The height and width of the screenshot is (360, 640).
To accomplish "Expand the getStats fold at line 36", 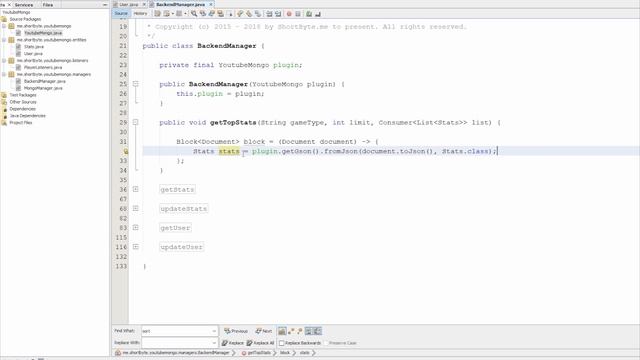I will (136, 189).
